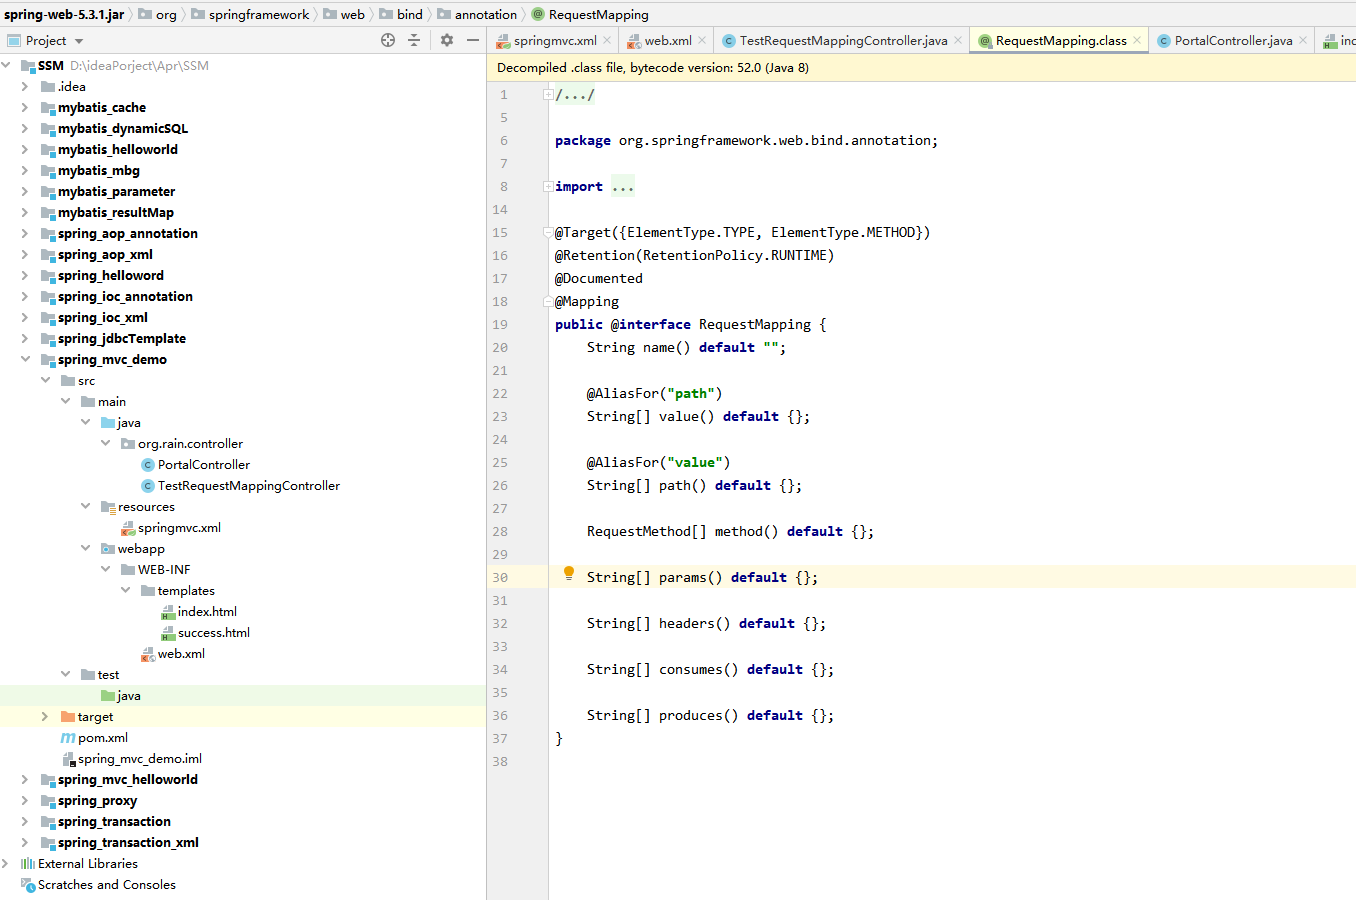
Task: Click the web.xml file icon in tree
Action: point(148,654)
